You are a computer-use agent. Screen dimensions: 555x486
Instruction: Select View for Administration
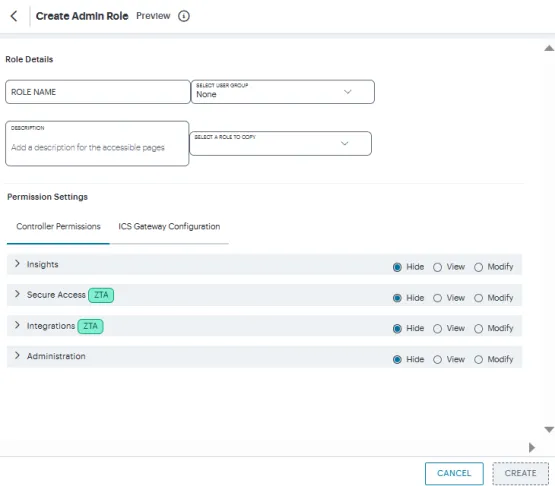(x=437, y=360)
